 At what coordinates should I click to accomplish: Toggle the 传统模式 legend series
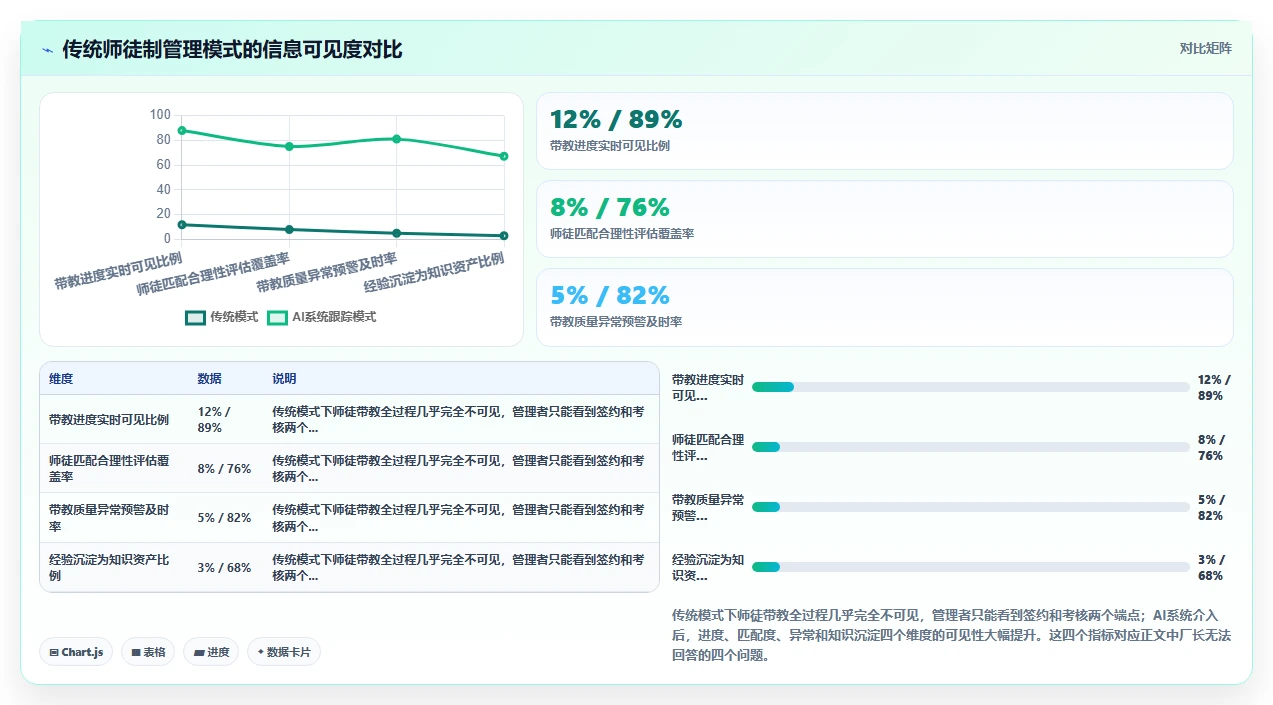222,317
